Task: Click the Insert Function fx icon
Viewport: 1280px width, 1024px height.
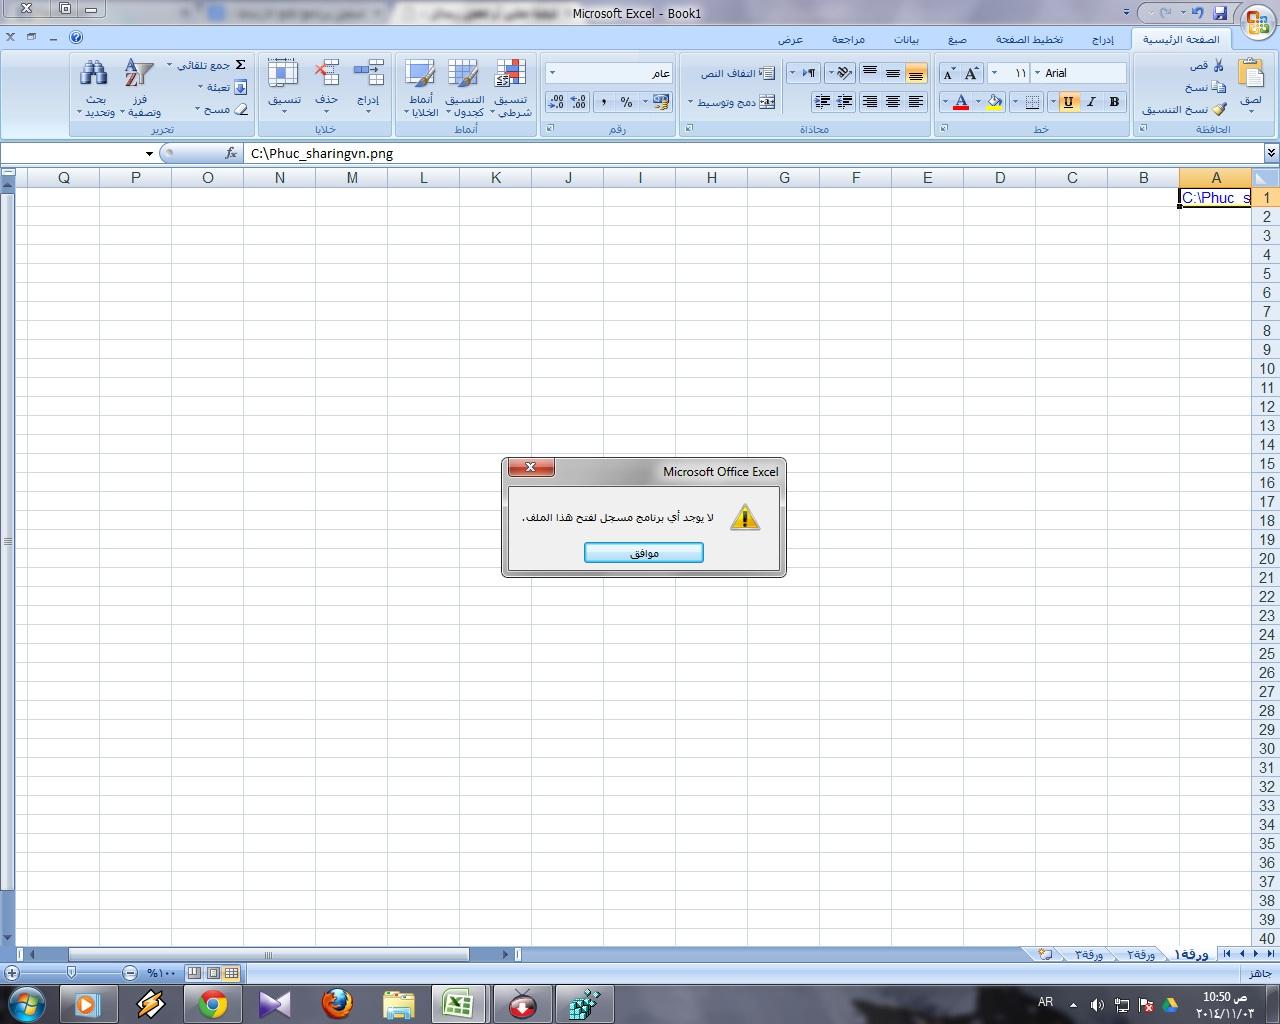Action: click(231, 153)
